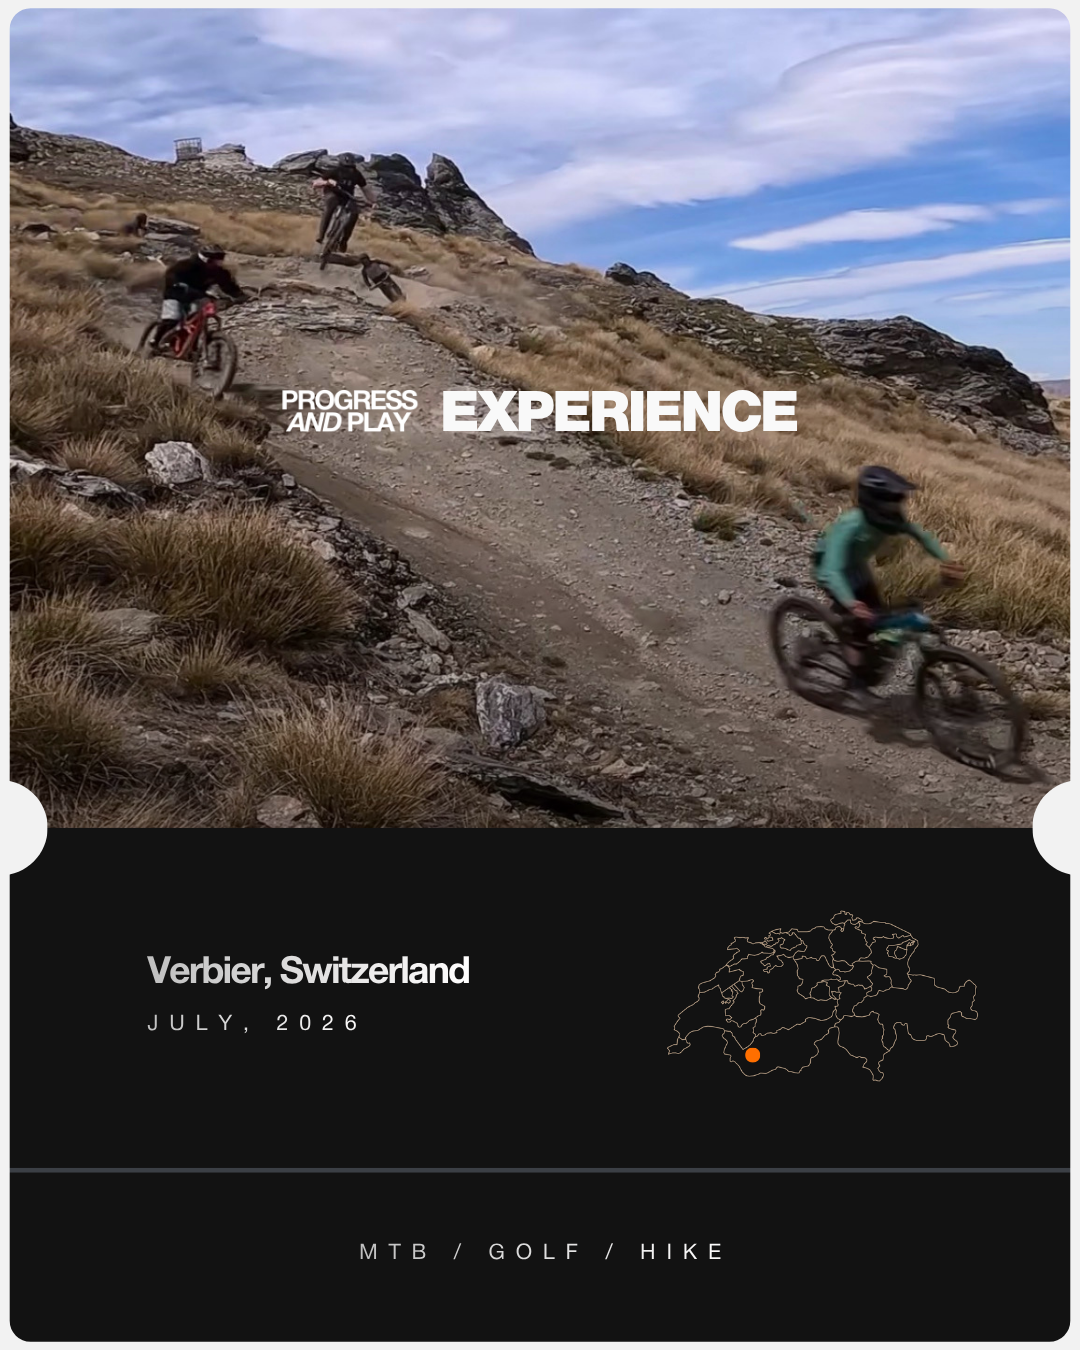Open the Verbier, Switzerland heading

pyautogui.click(x=308, y=970)
